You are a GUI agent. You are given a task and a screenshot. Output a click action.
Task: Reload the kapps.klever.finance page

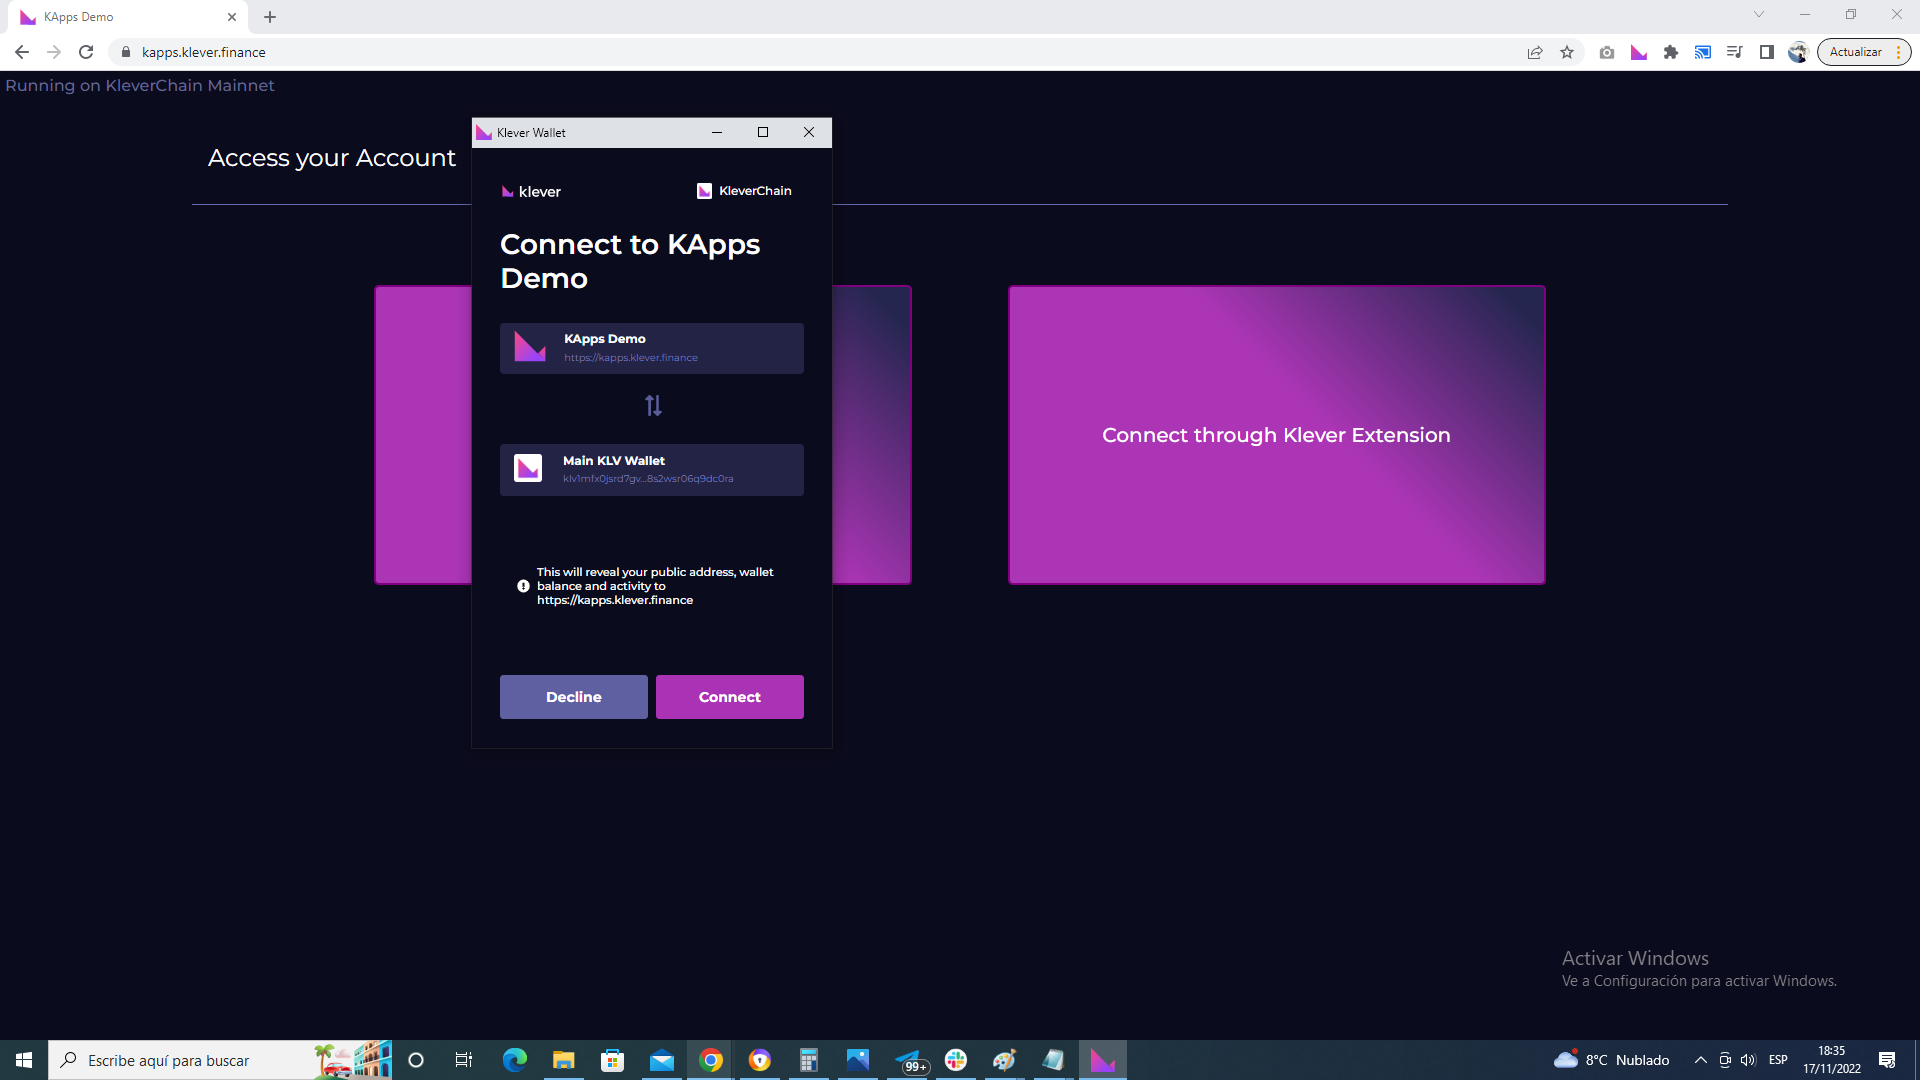point(86,52)
